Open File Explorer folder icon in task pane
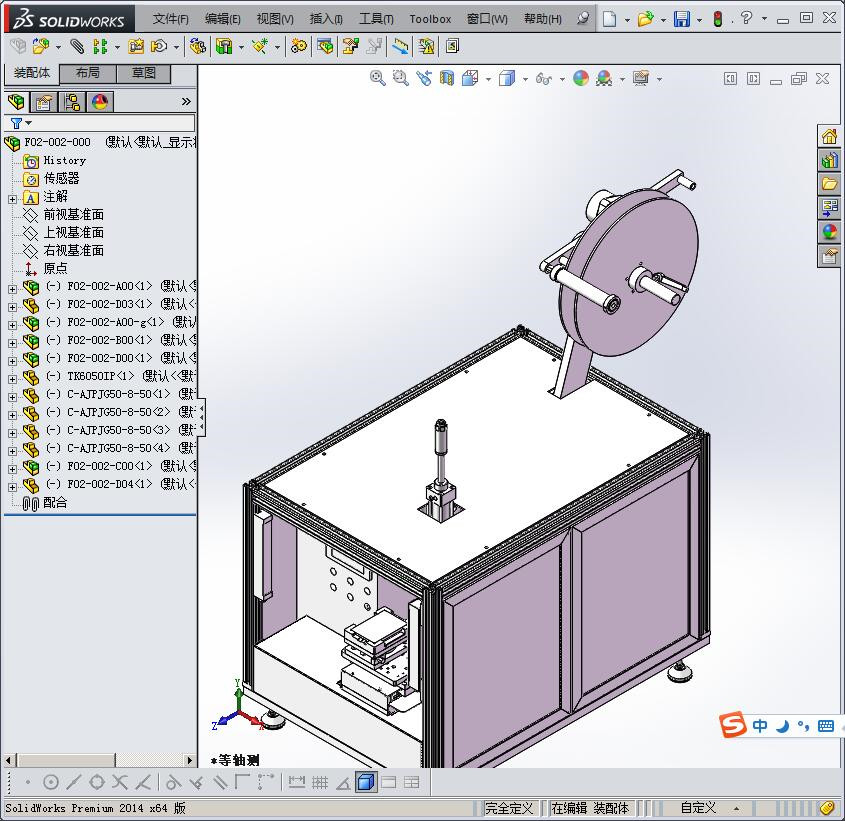 click(829, 184)
